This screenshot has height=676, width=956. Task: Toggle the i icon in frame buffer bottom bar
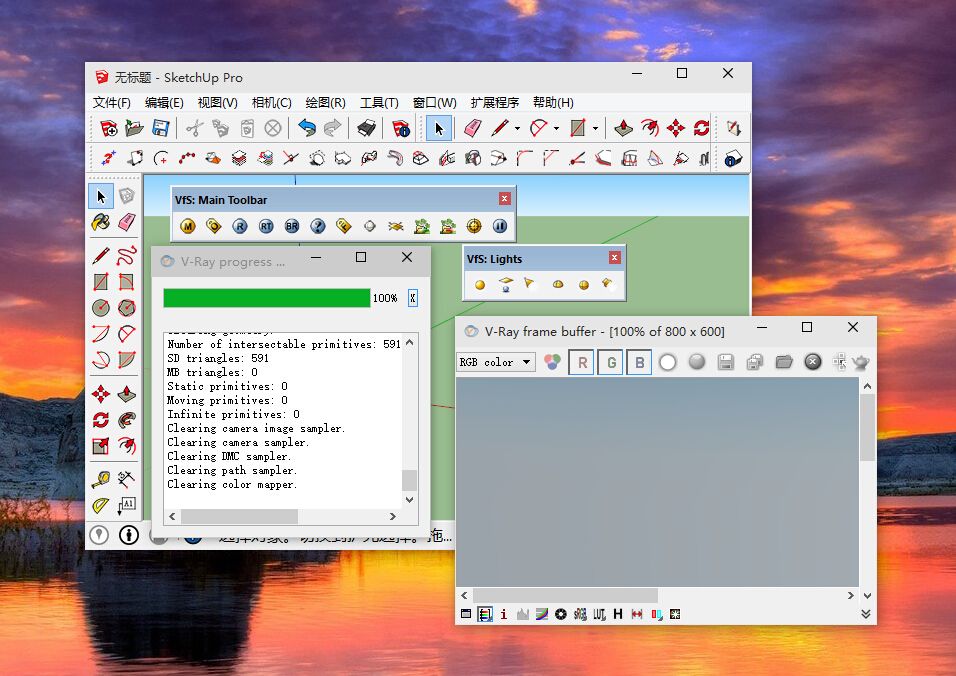coord(504,614)
